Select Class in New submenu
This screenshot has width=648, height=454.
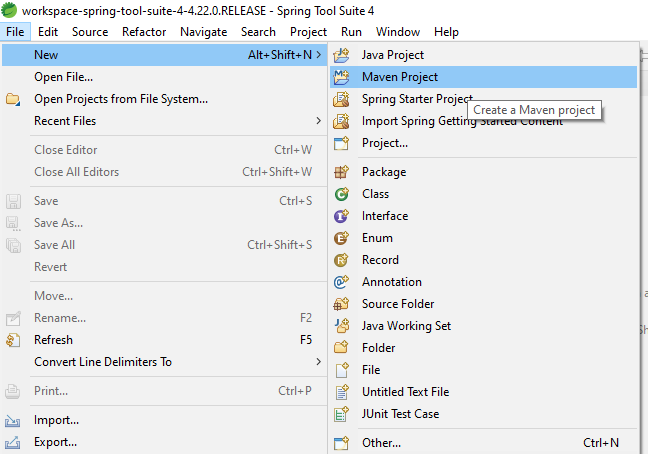coord(484,194)
